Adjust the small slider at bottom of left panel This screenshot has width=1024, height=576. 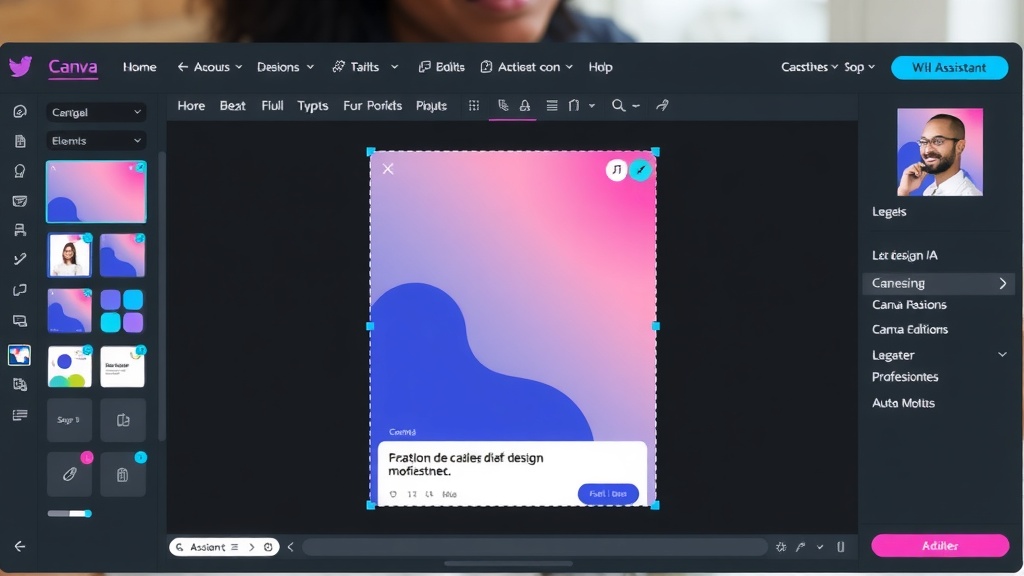click(69, 512)
